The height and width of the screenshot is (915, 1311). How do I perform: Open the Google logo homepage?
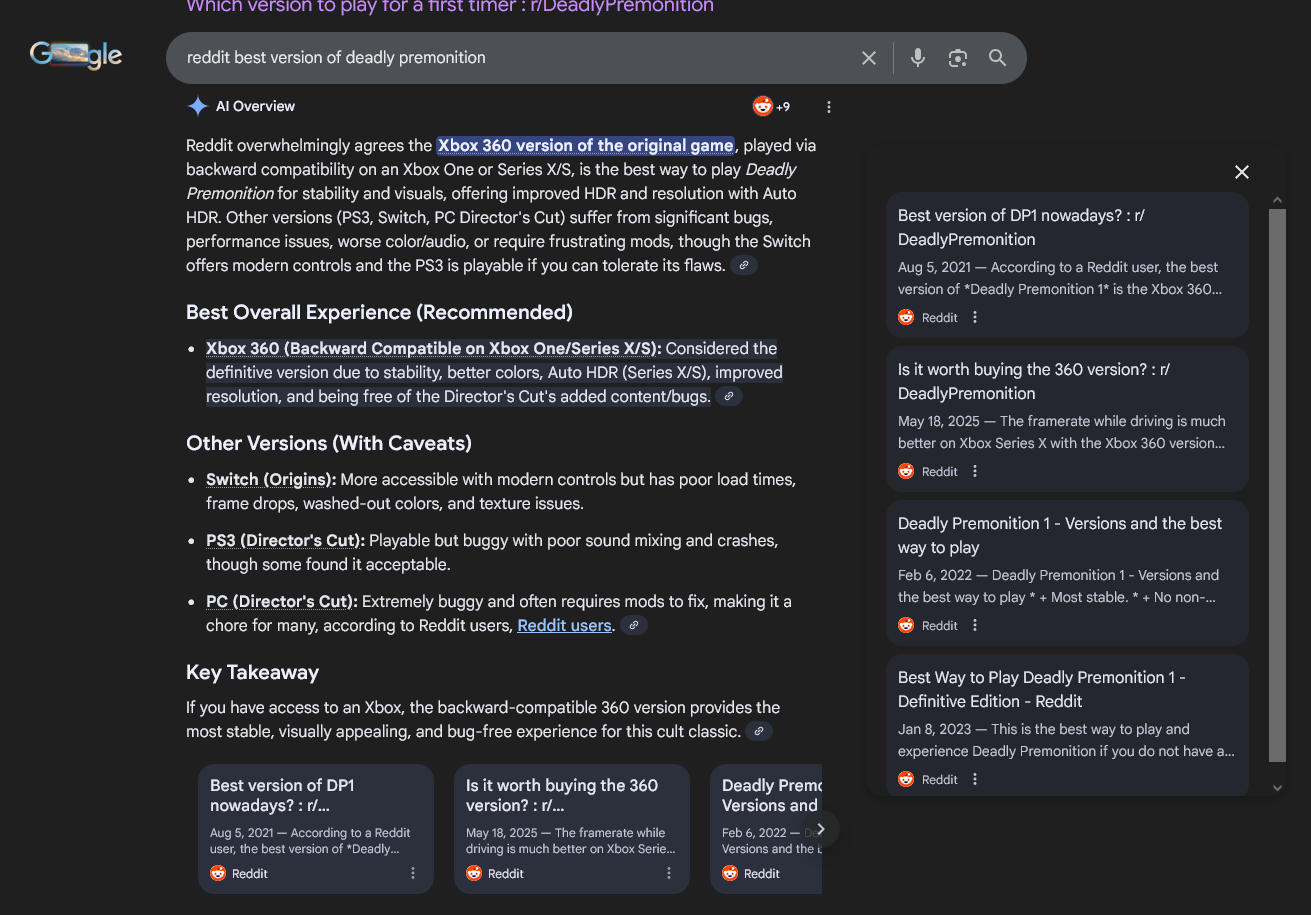pyautogui.click(x=76, y=55)
